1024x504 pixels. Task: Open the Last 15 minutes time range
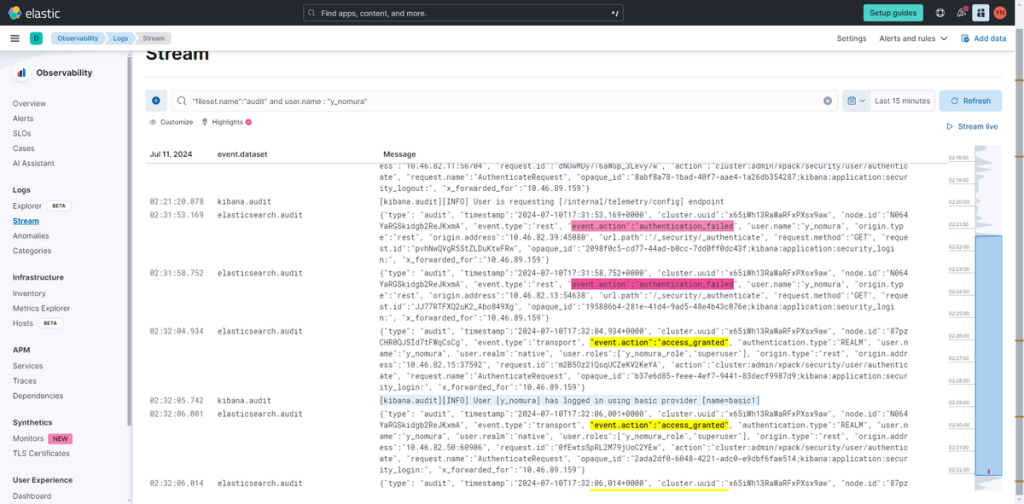(902, 100)
